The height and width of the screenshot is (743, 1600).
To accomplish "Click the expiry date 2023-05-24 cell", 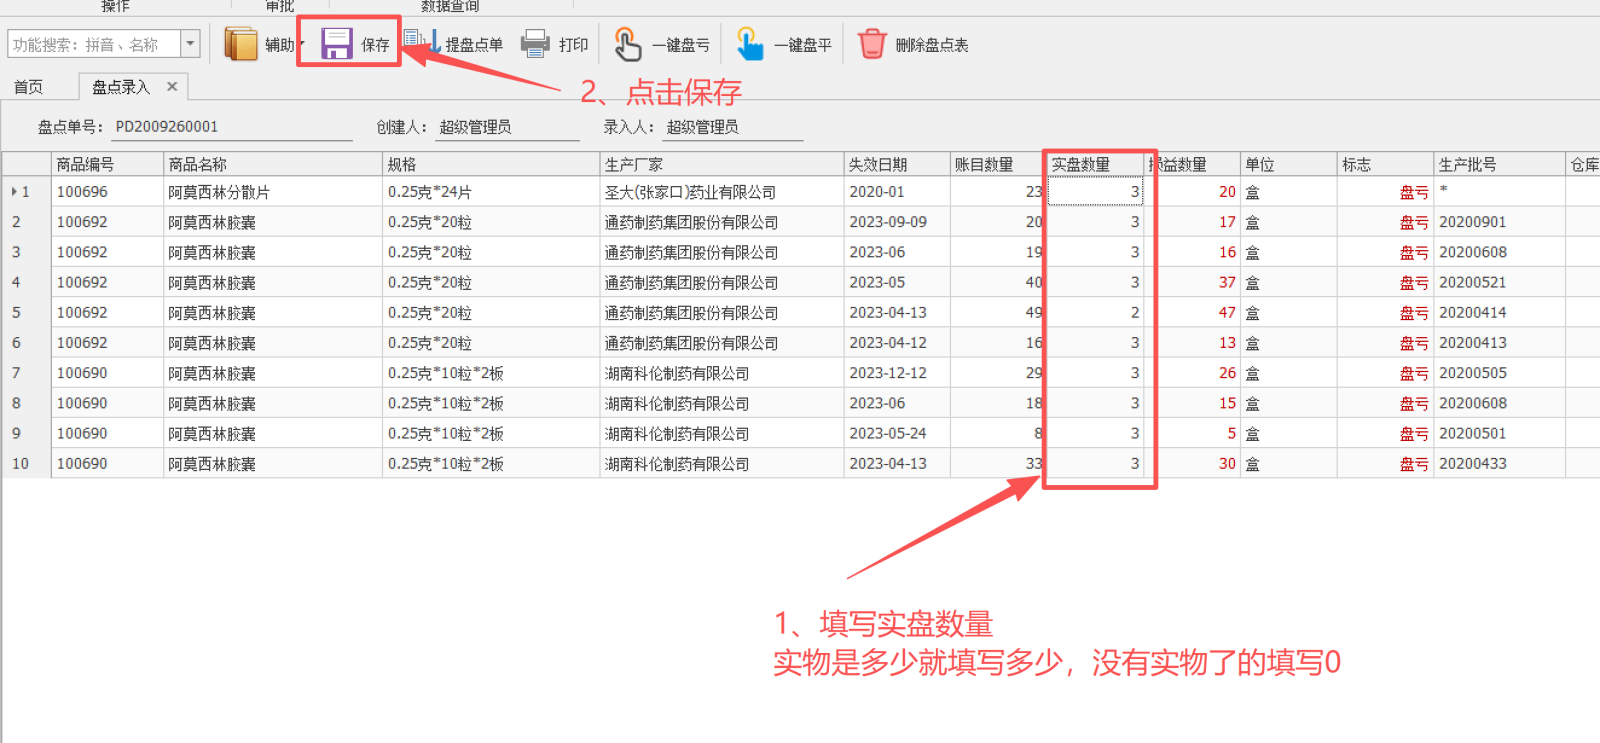I will pyautogui.click(x=896, y=433).
